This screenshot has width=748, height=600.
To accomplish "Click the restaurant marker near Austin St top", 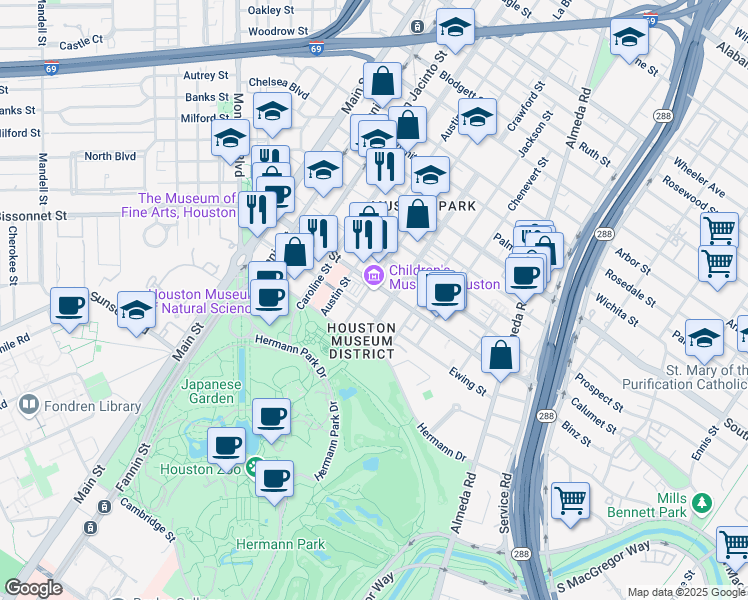I will 386,167.
